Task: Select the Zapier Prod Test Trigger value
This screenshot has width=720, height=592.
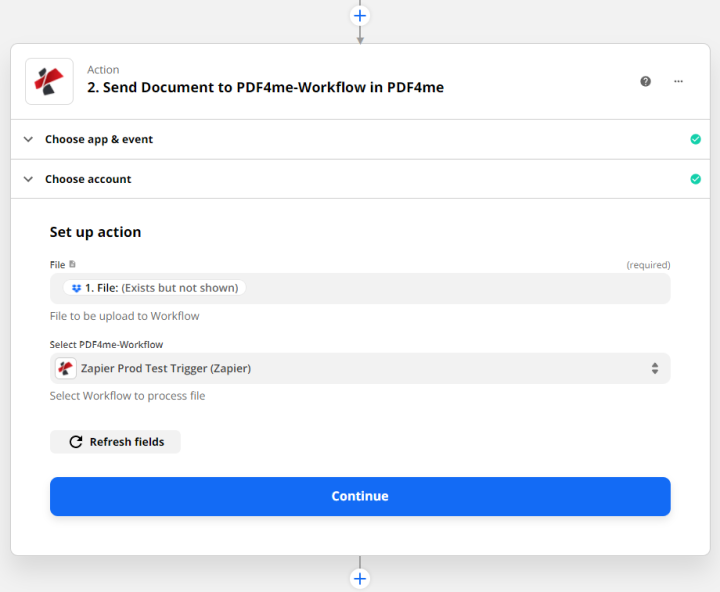Action: tap(166, 368)
